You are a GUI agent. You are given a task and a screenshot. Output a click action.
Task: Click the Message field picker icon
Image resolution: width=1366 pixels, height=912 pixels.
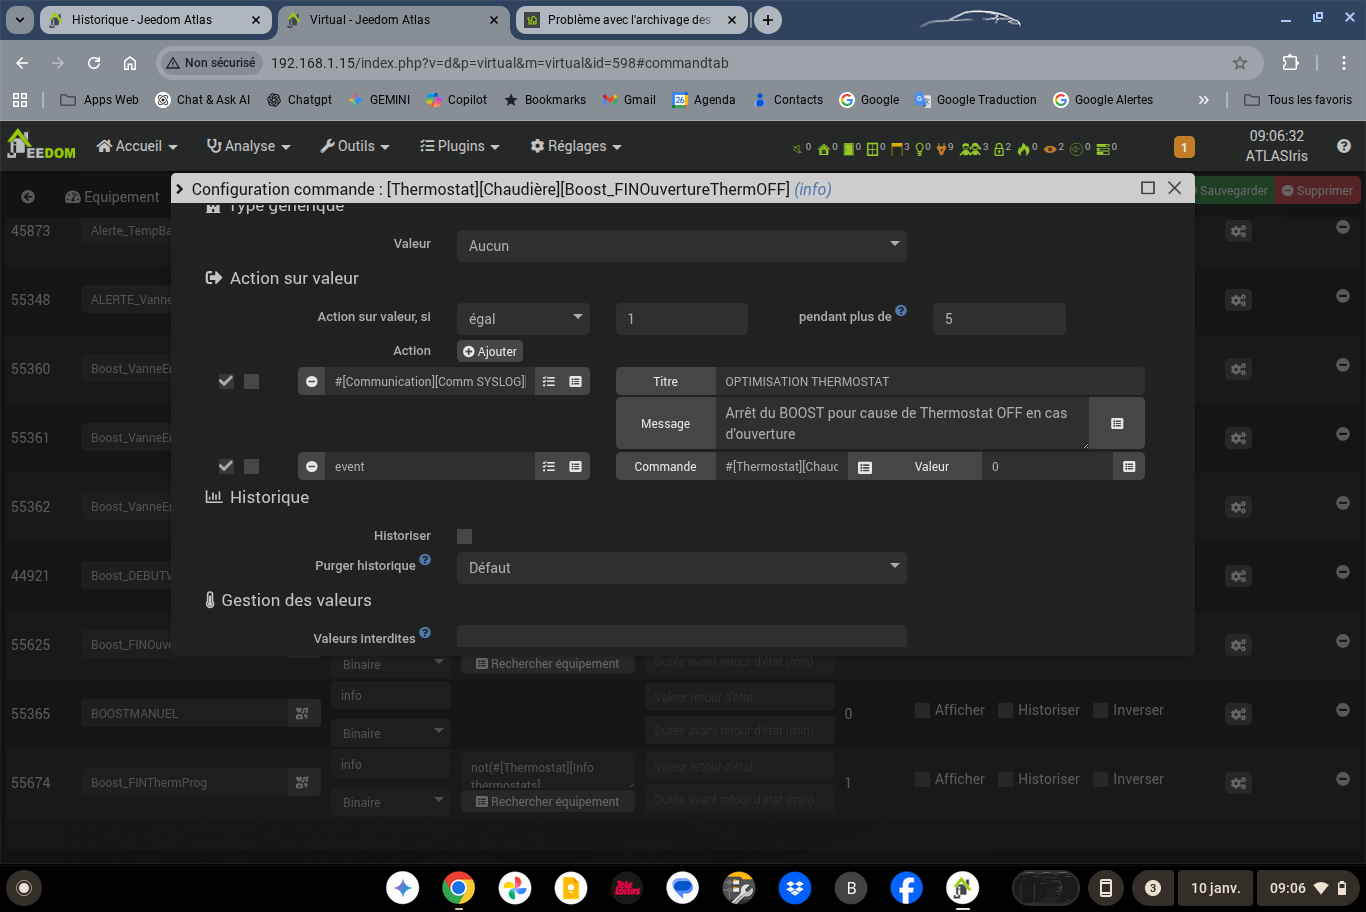click(x=1117, y=424)
